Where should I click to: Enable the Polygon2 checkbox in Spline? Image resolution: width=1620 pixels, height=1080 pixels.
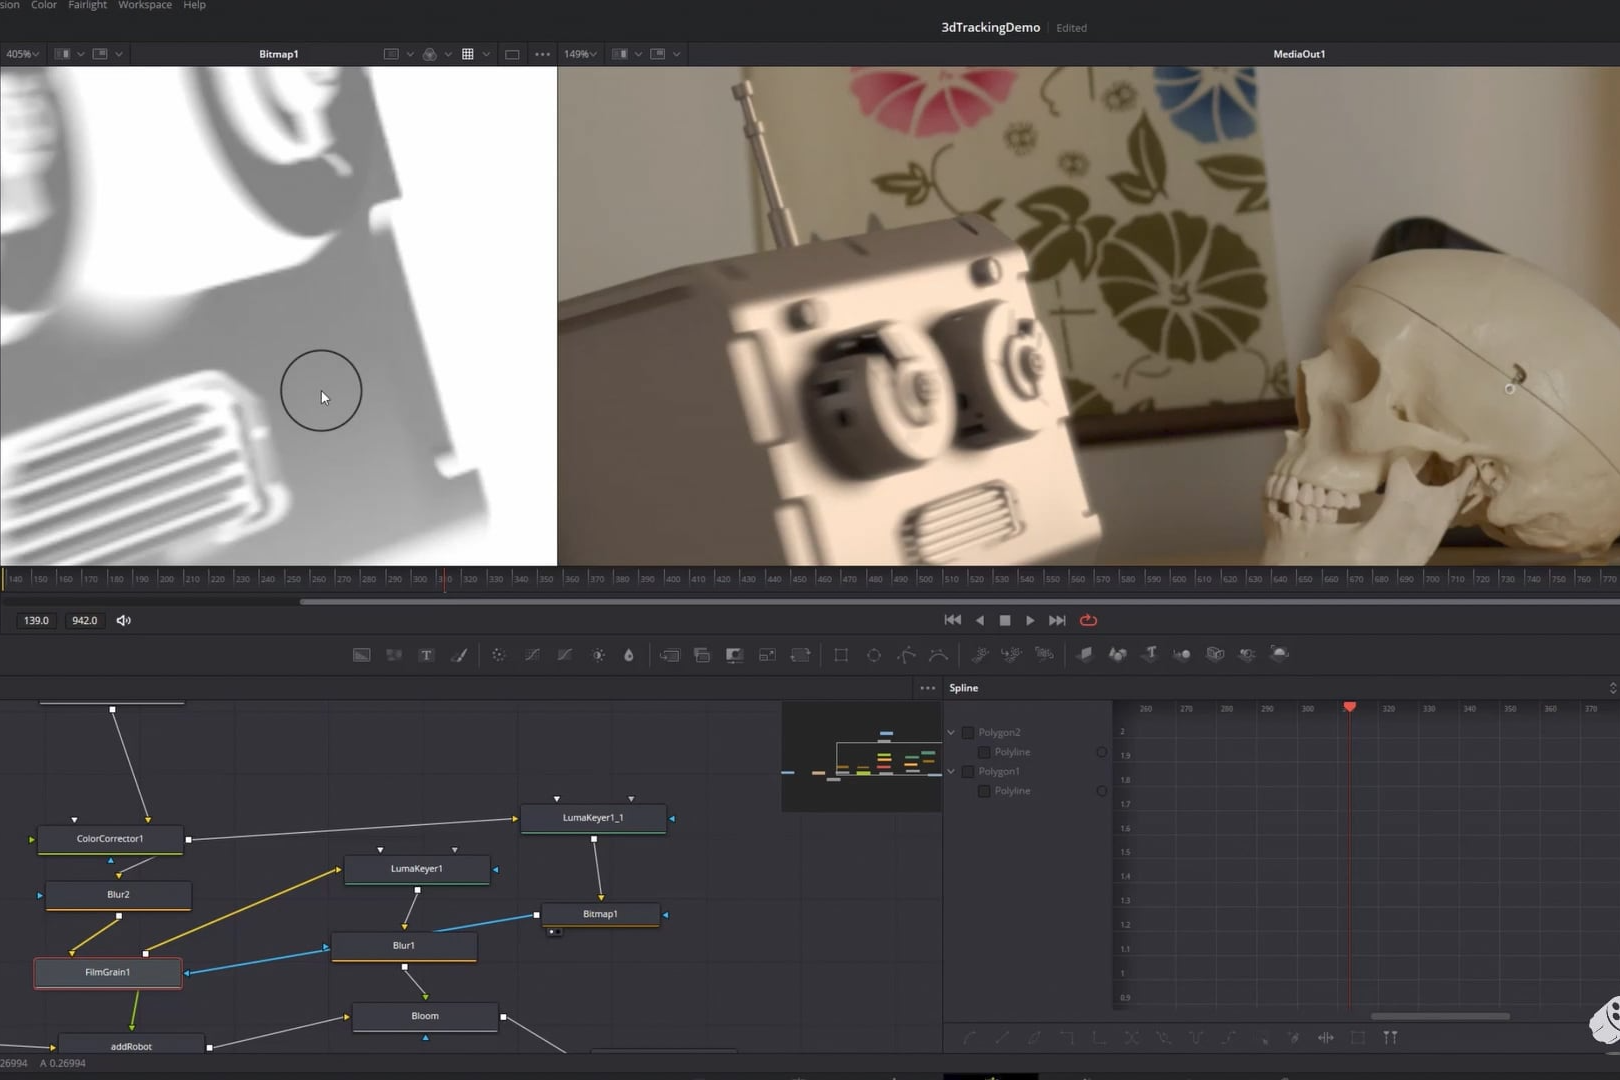coord(968,733)
